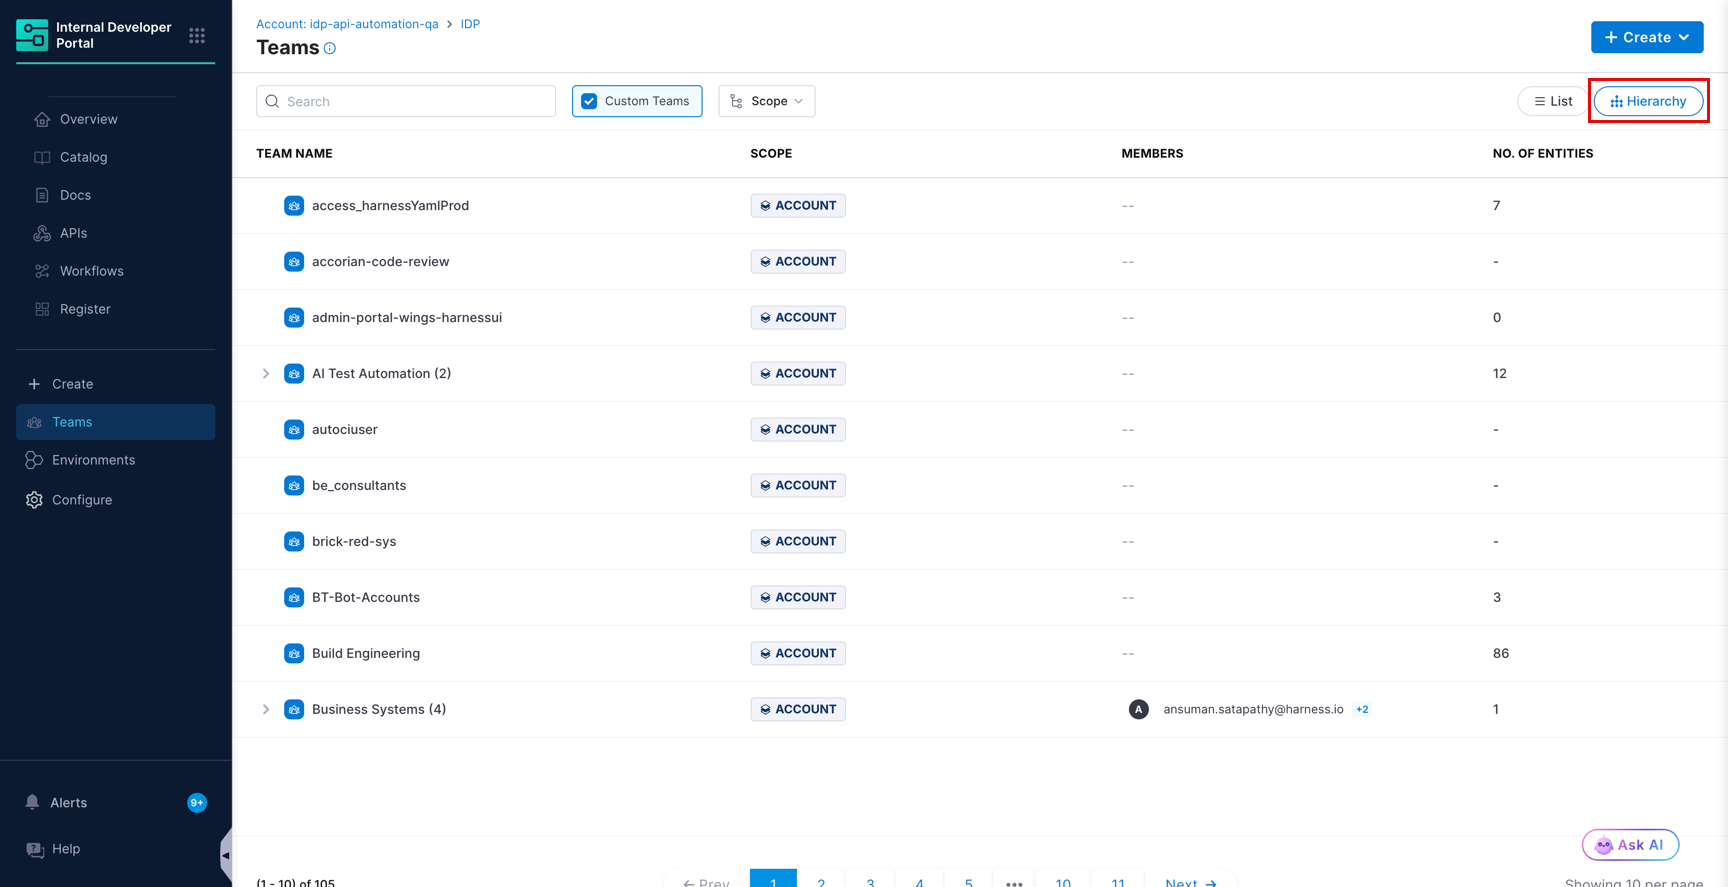Open the Build Engineering team name
The height and width of the screenshot is (887, 1728).
[x=366, y=654]
